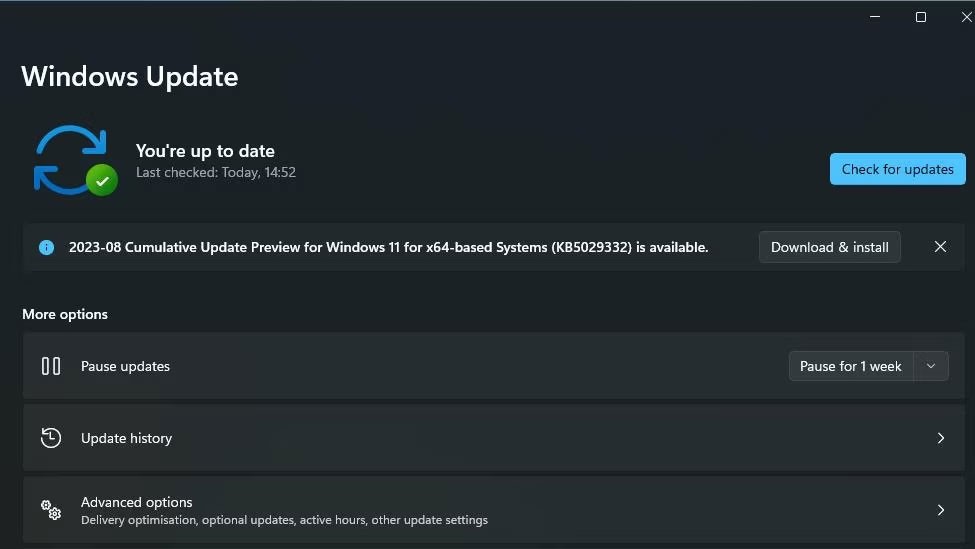Expand Advanced options using its chevron
The width and height of the screenshot is (975, 549).
pos(940,510)
